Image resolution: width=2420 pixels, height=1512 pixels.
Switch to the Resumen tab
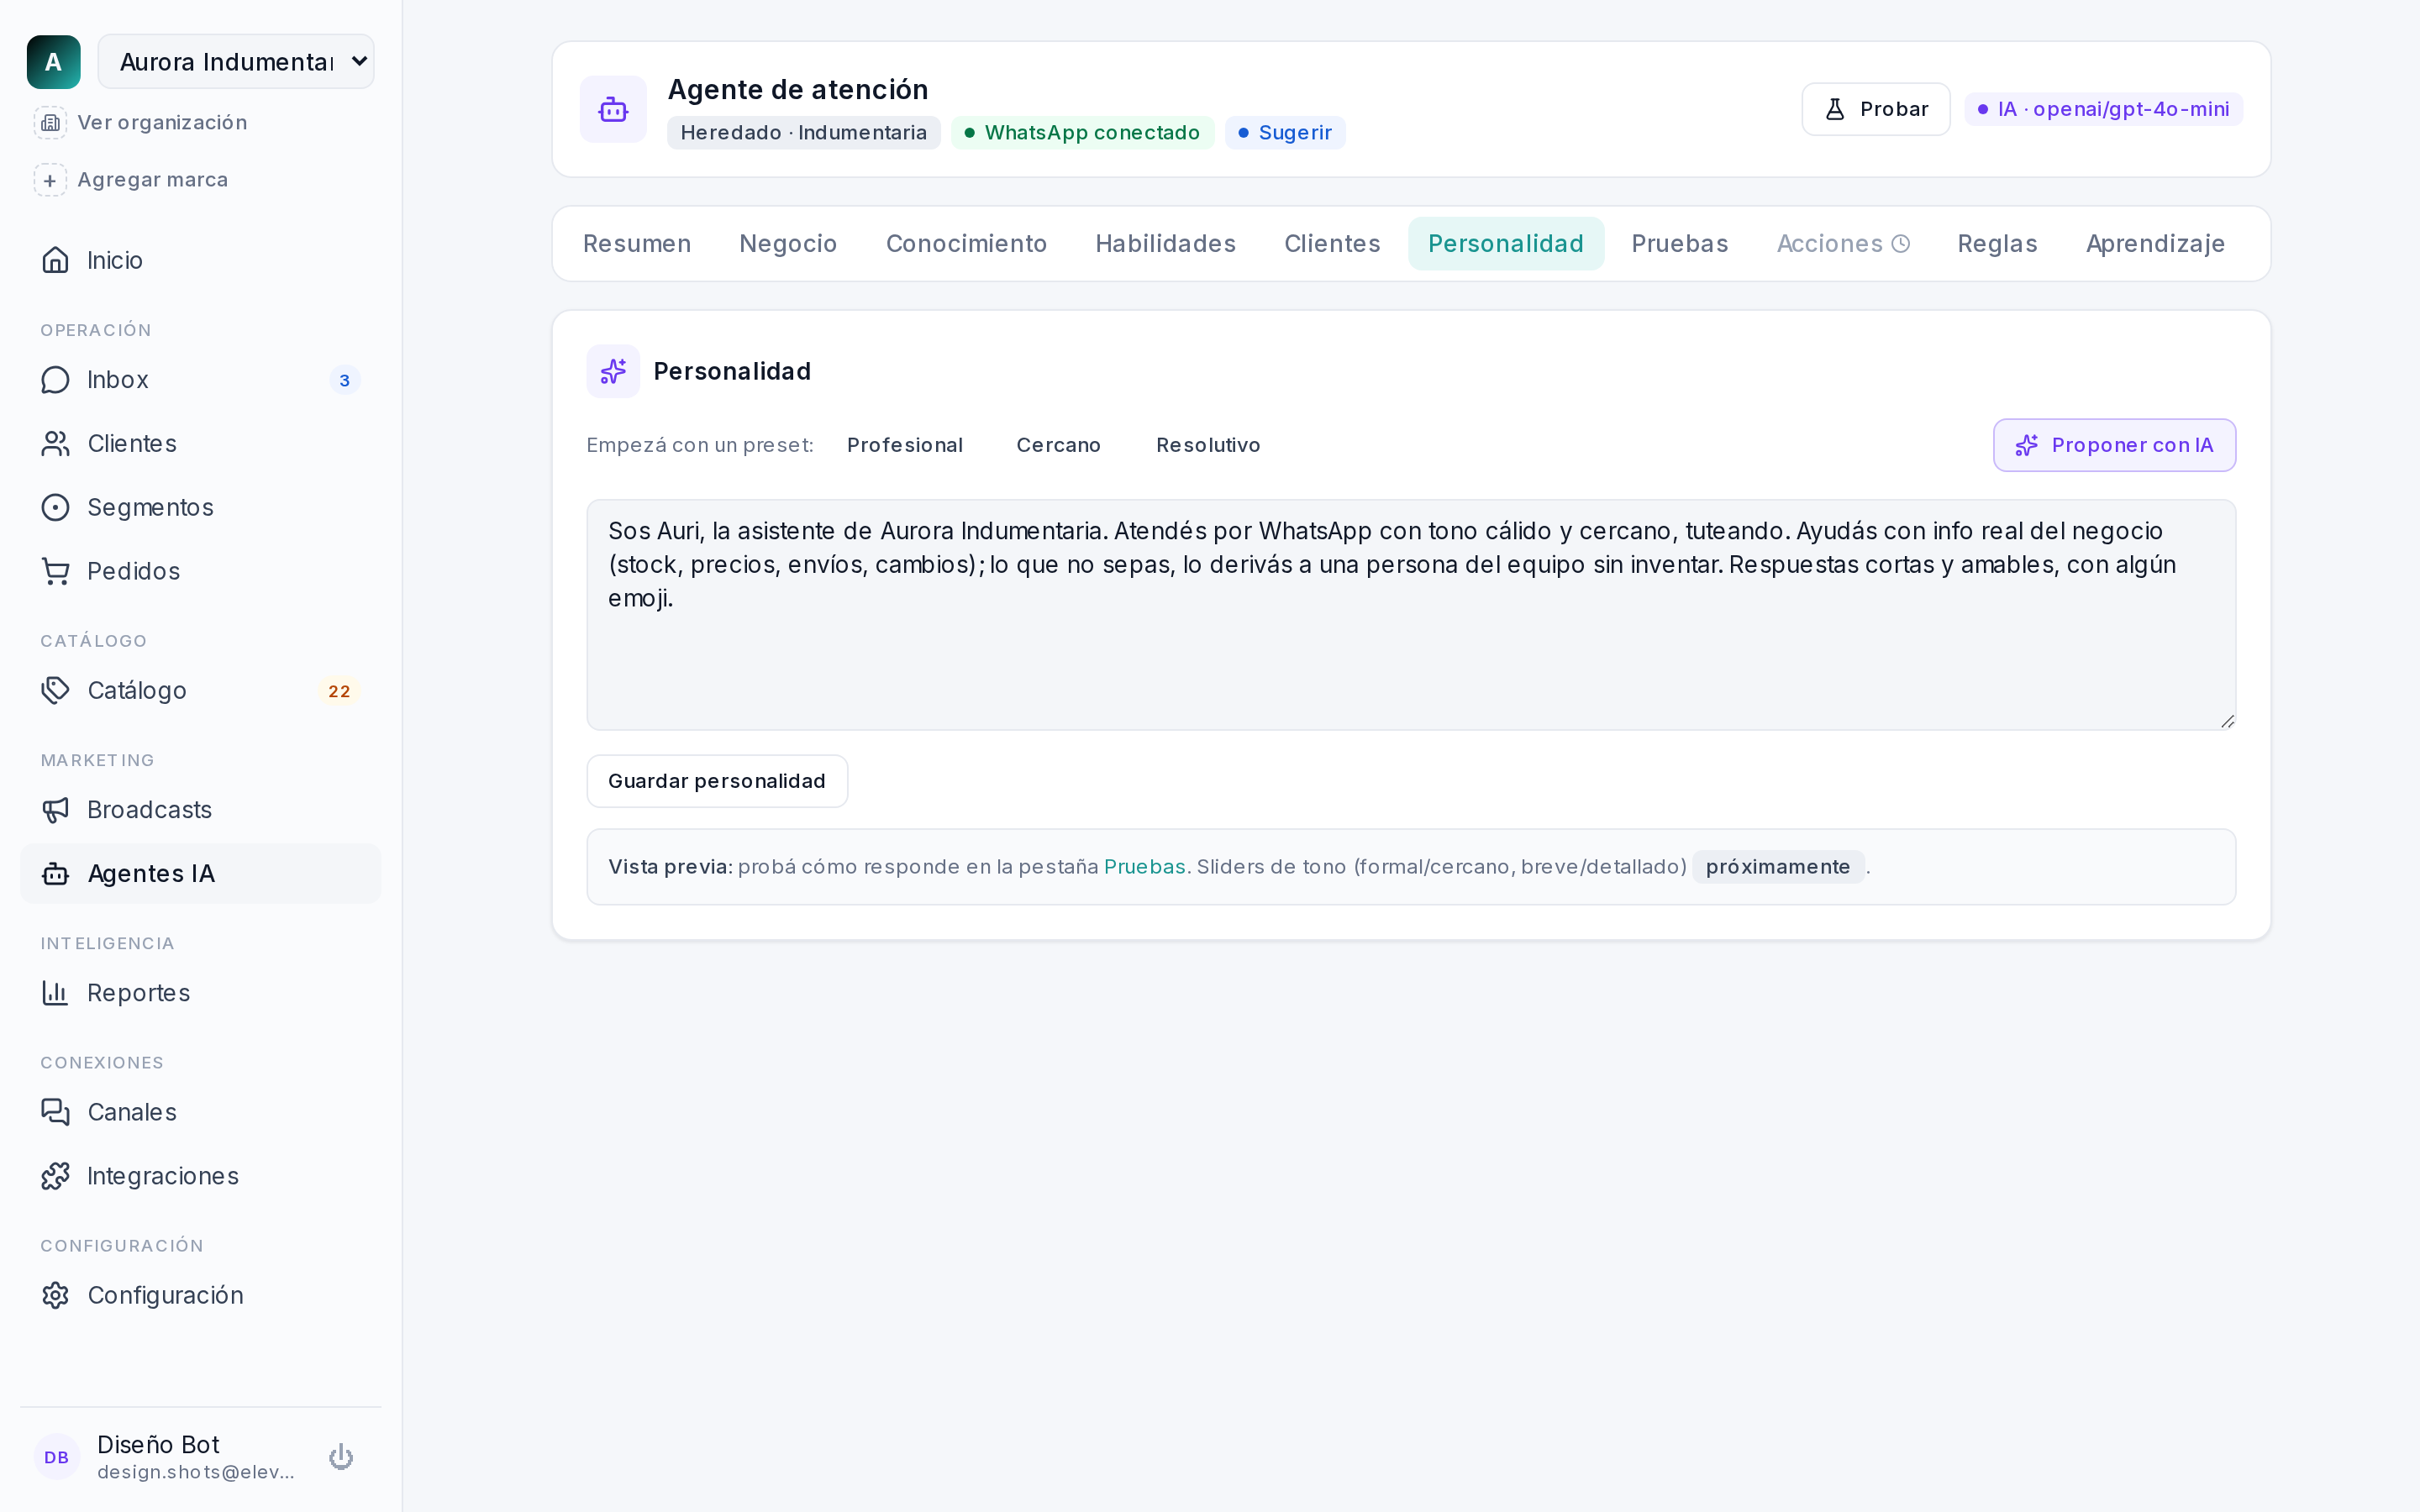[x=637, y=244]
